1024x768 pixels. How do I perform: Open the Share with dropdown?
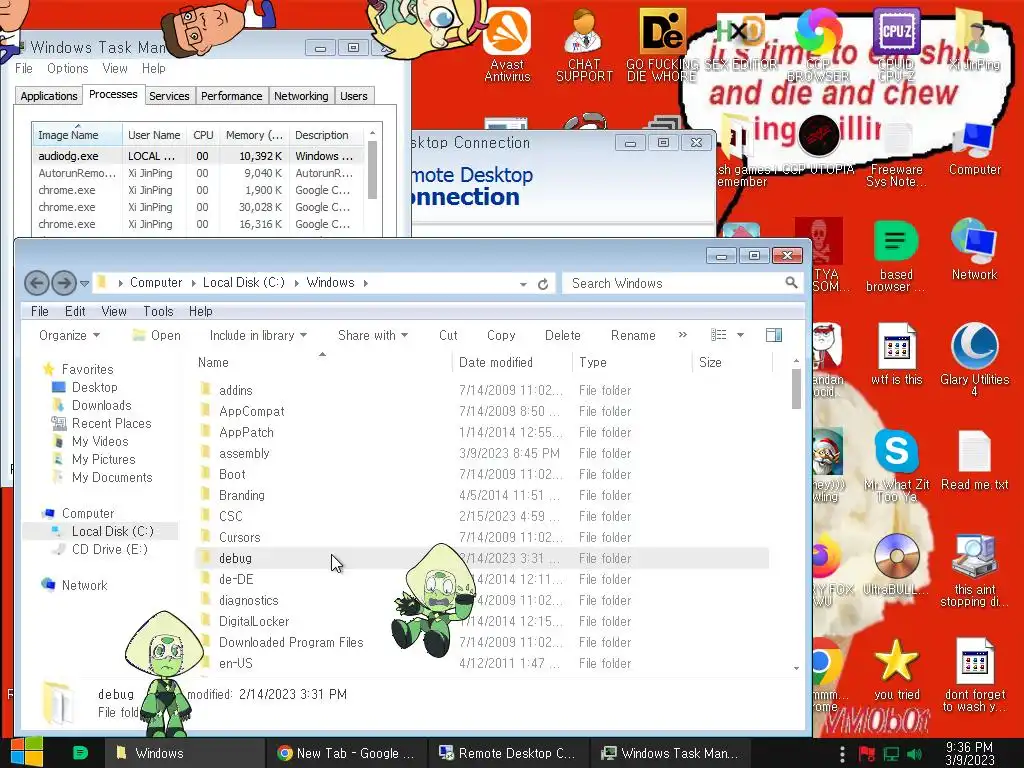(373, 335)
